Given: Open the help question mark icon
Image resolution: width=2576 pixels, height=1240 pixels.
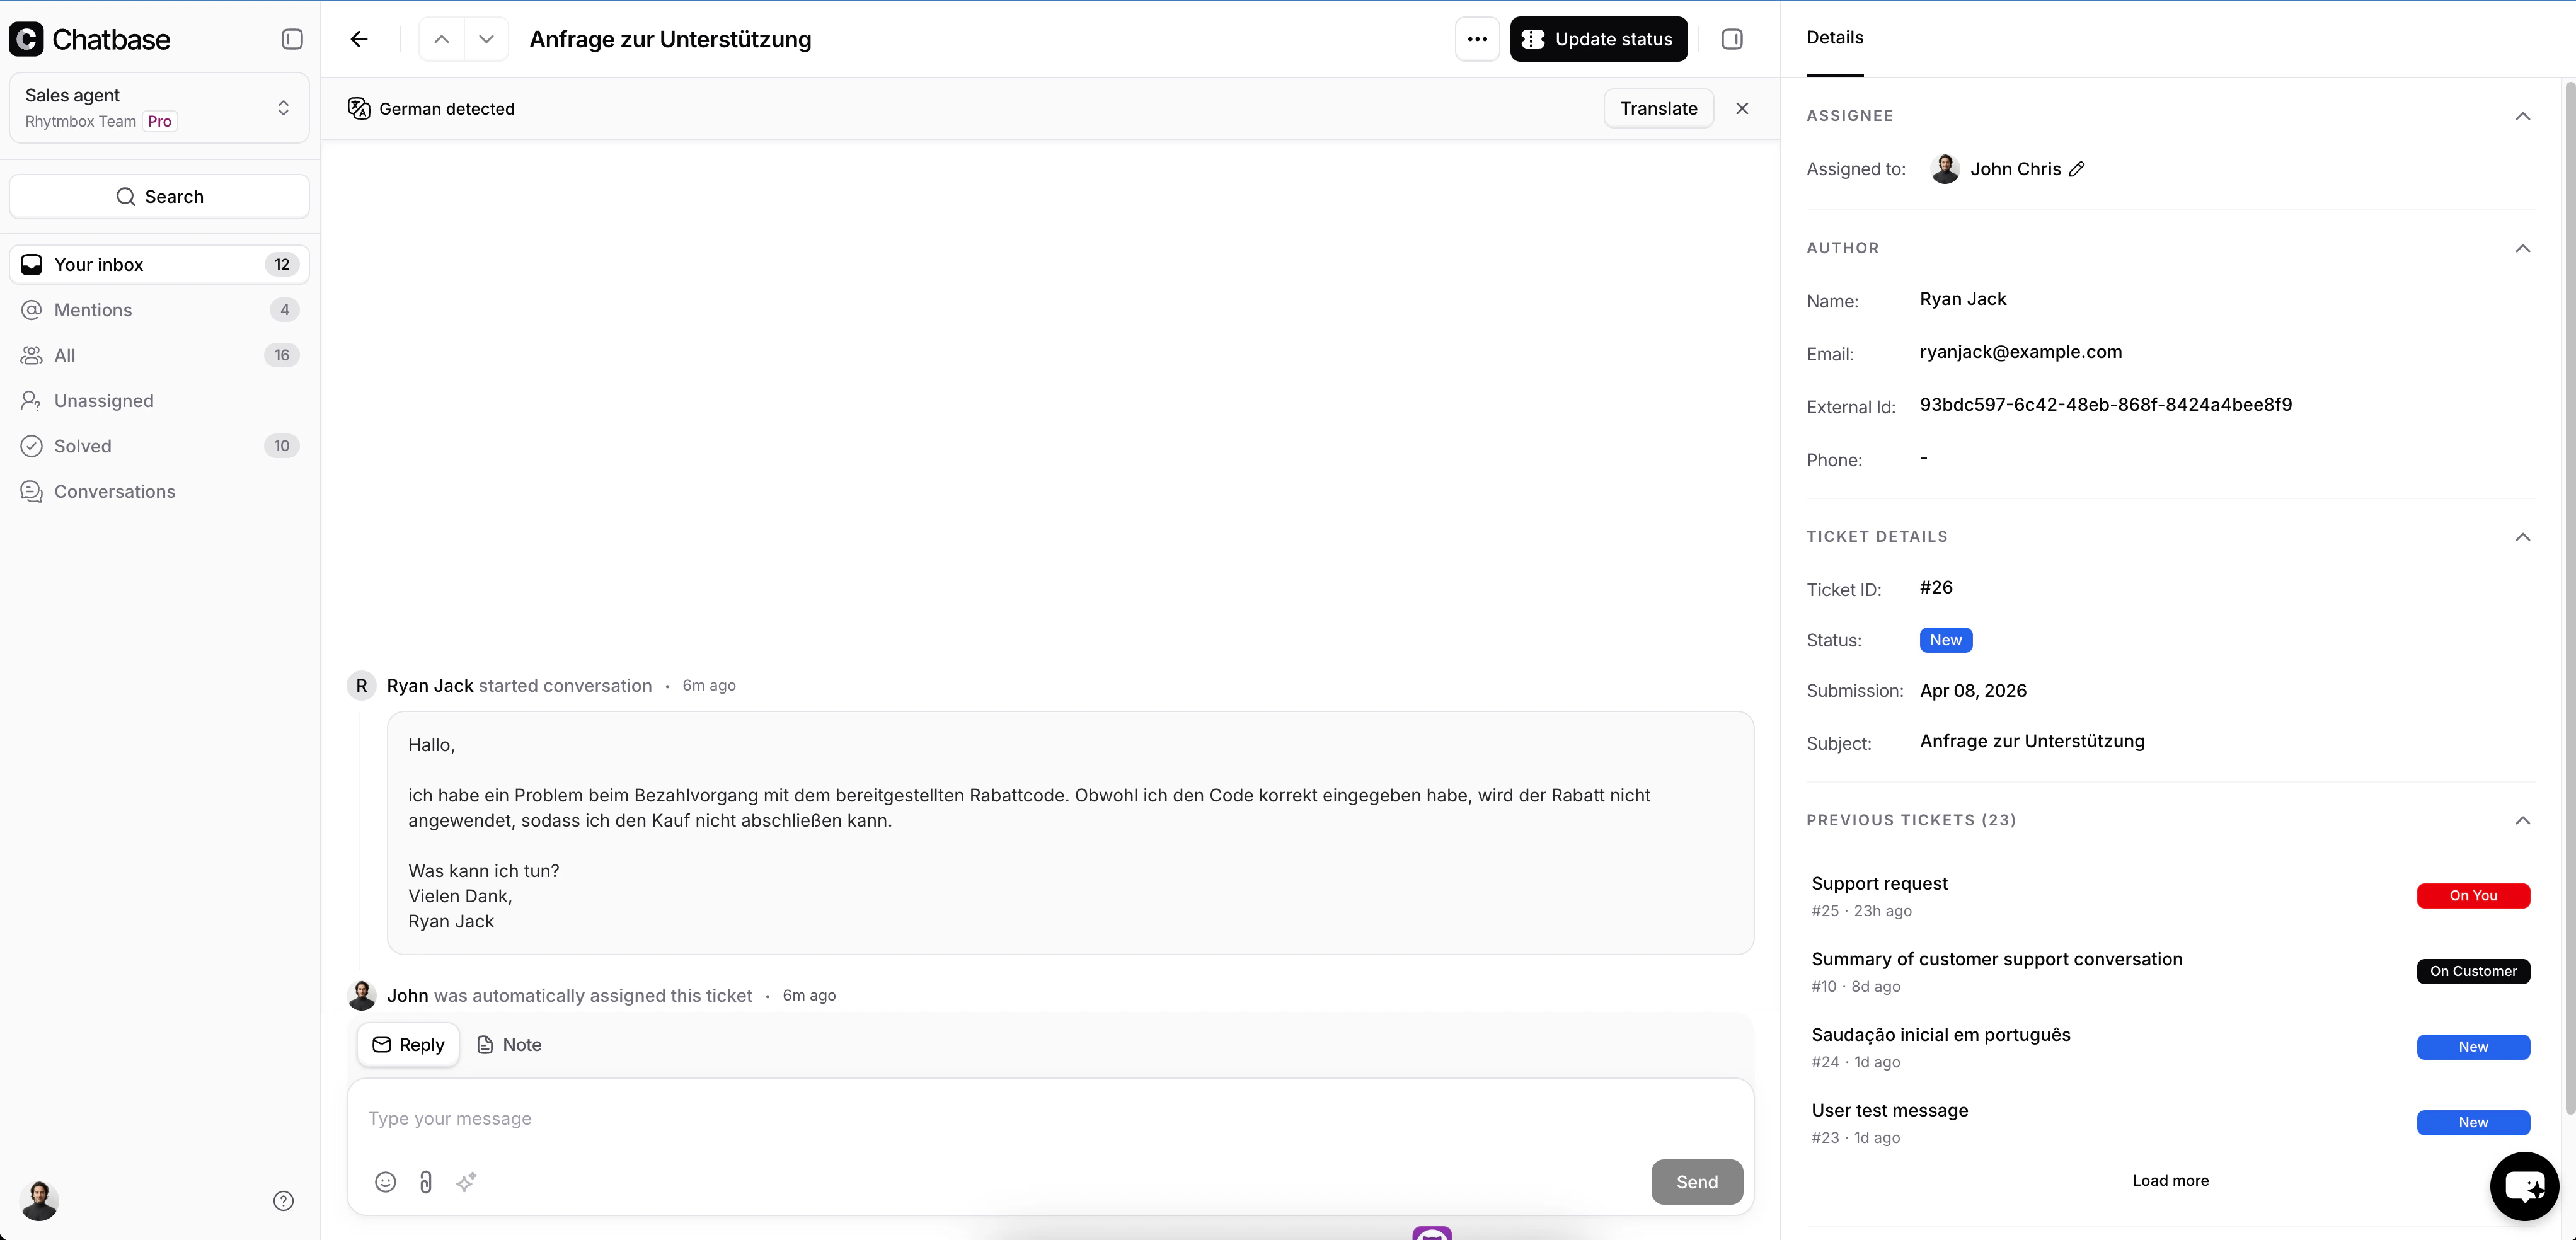Looking at the screenshot, I should pos(283,1201).
